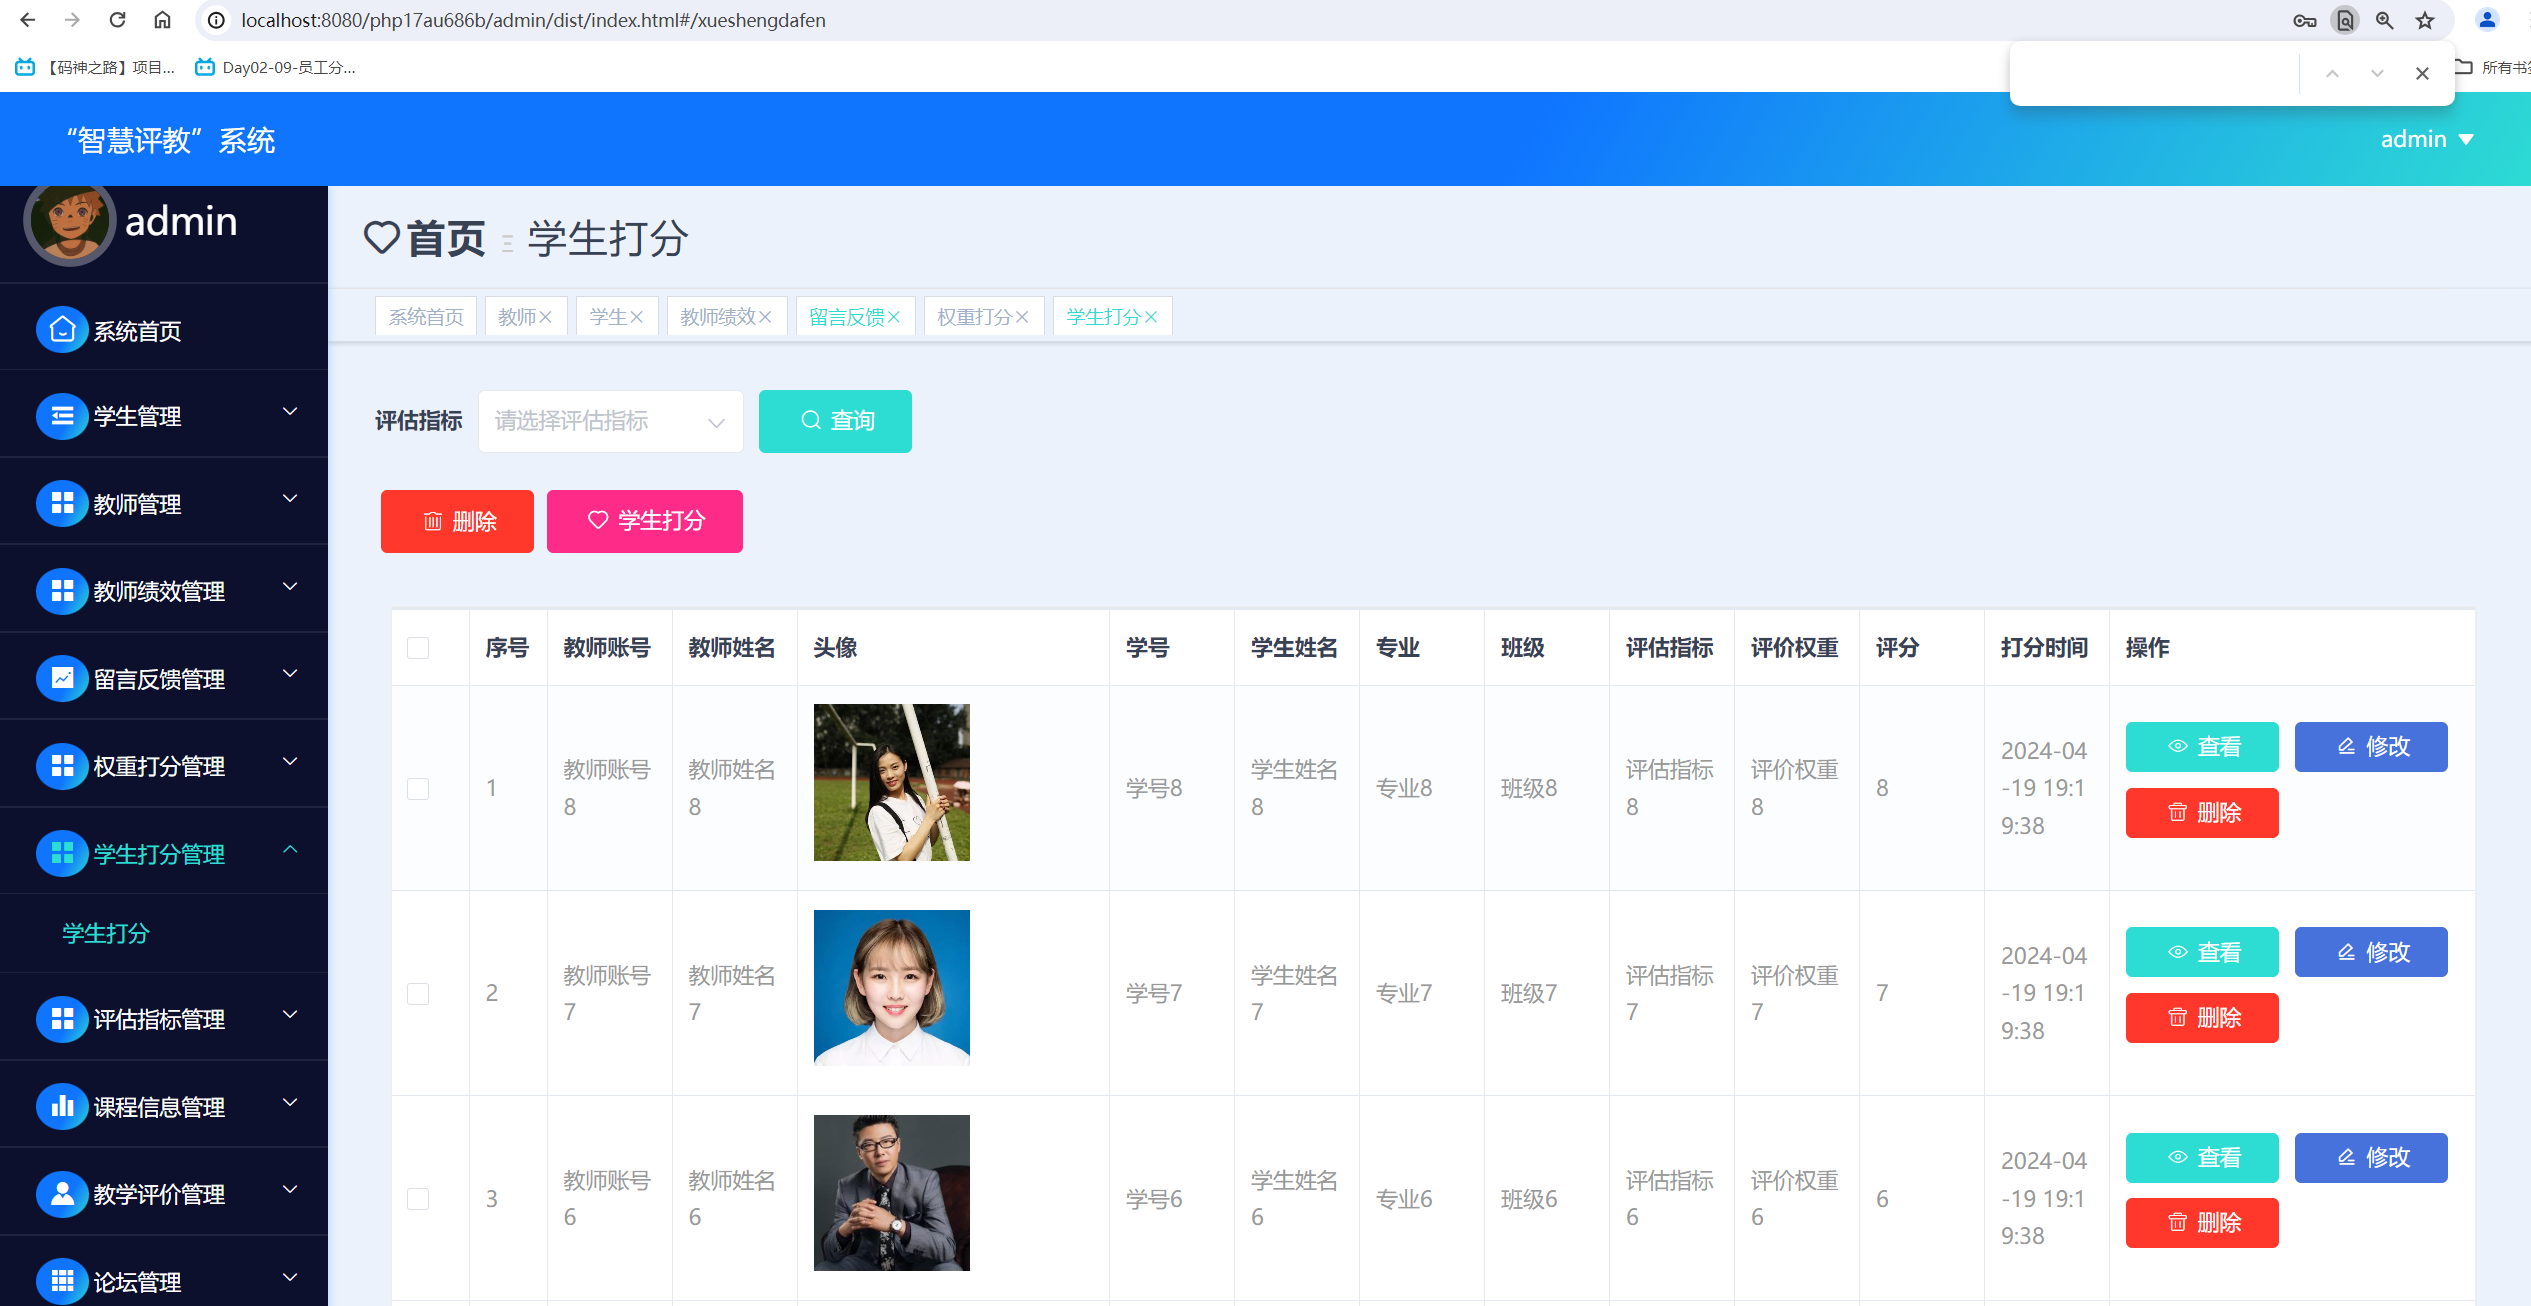Image resolution: width=2531 pixels, height=1306 pixels.
Task: Click the 查询 search button
Action: tap(835, 421)
